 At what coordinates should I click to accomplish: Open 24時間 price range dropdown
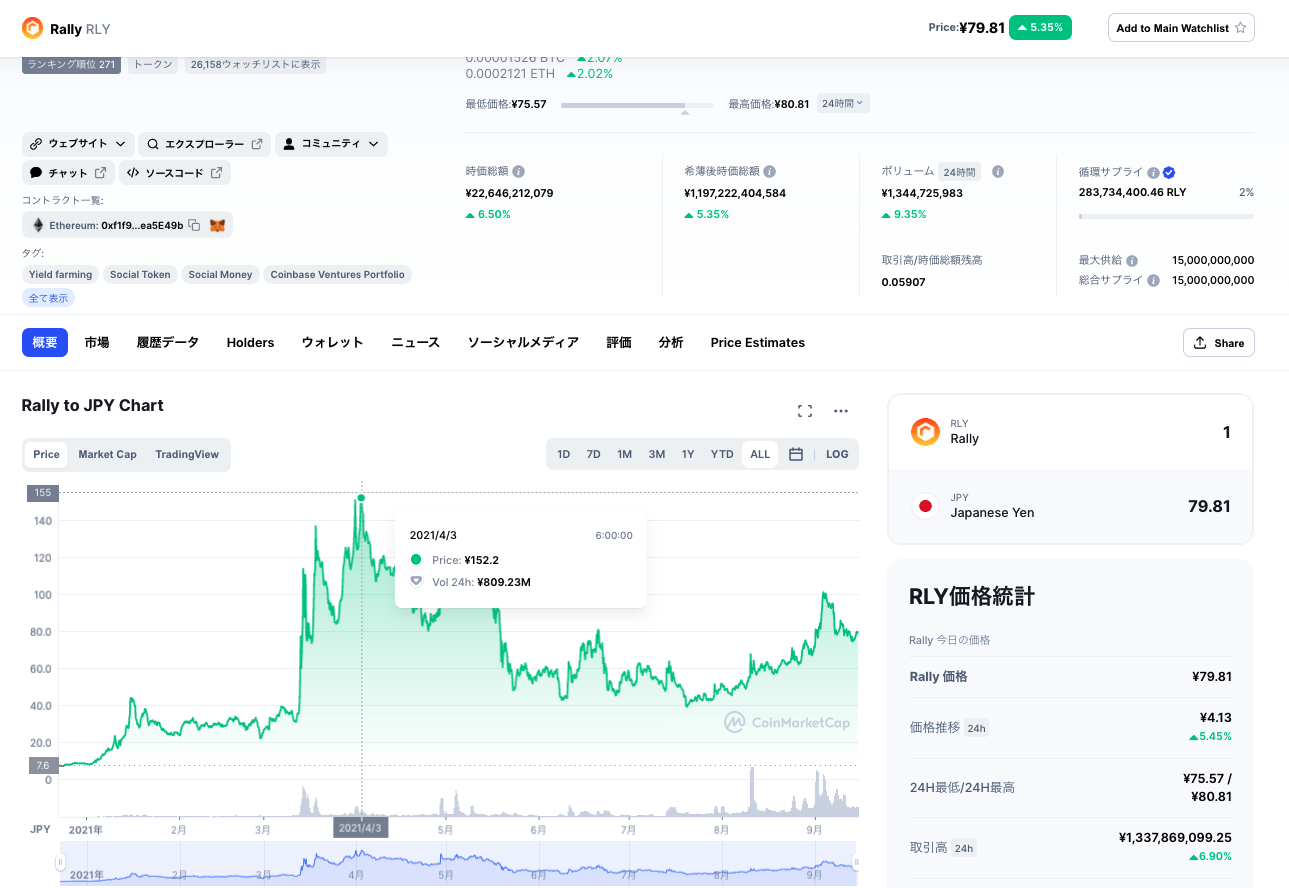[843, 103]
